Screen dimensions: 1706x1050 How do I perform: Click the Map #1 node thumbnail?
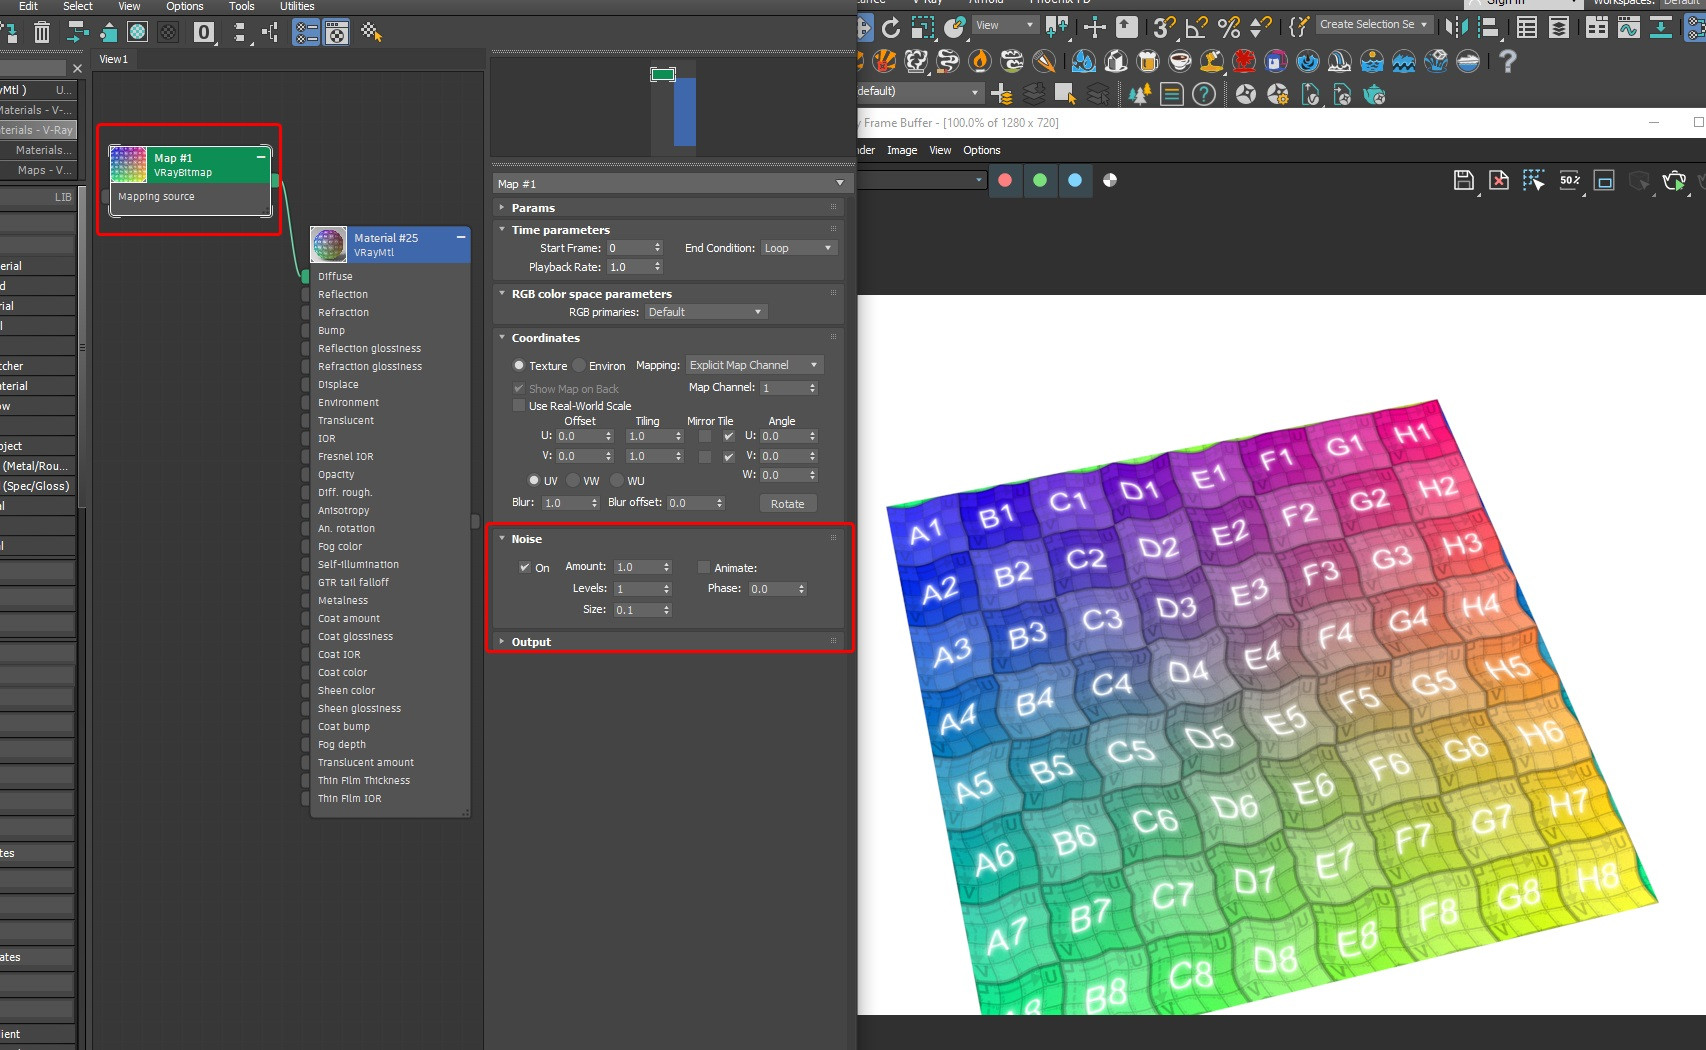128,164
